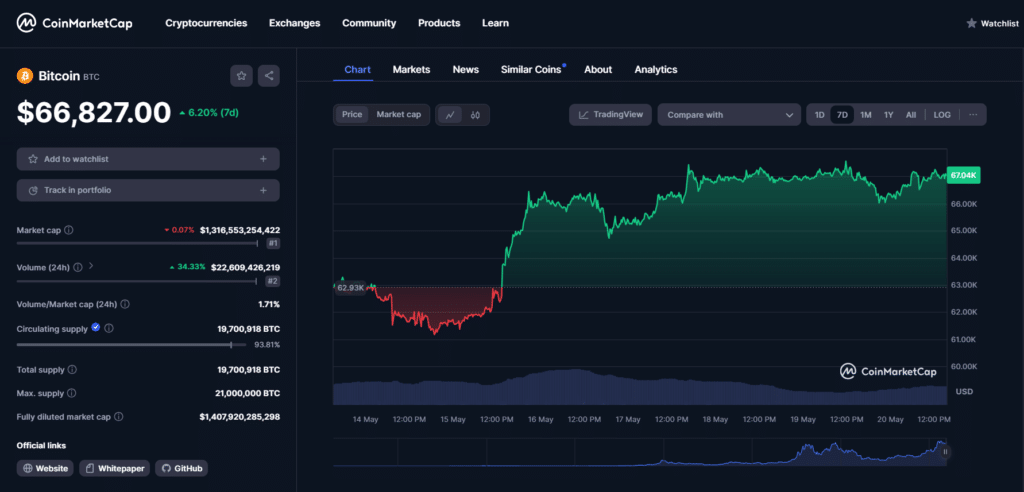Click the Add to watchlist button
This screenshot has height=492, width=1024.
coord(148,159)
